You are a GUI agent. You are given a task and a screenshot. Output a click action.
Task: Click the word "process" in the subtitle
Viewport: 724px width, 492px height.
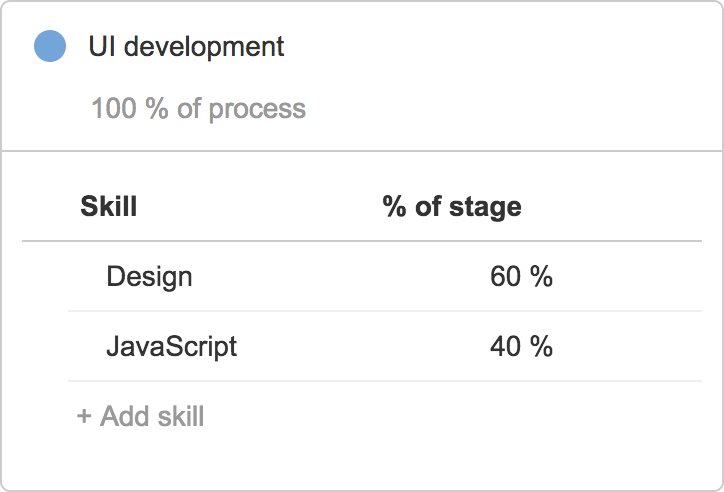tap(257, 110)
